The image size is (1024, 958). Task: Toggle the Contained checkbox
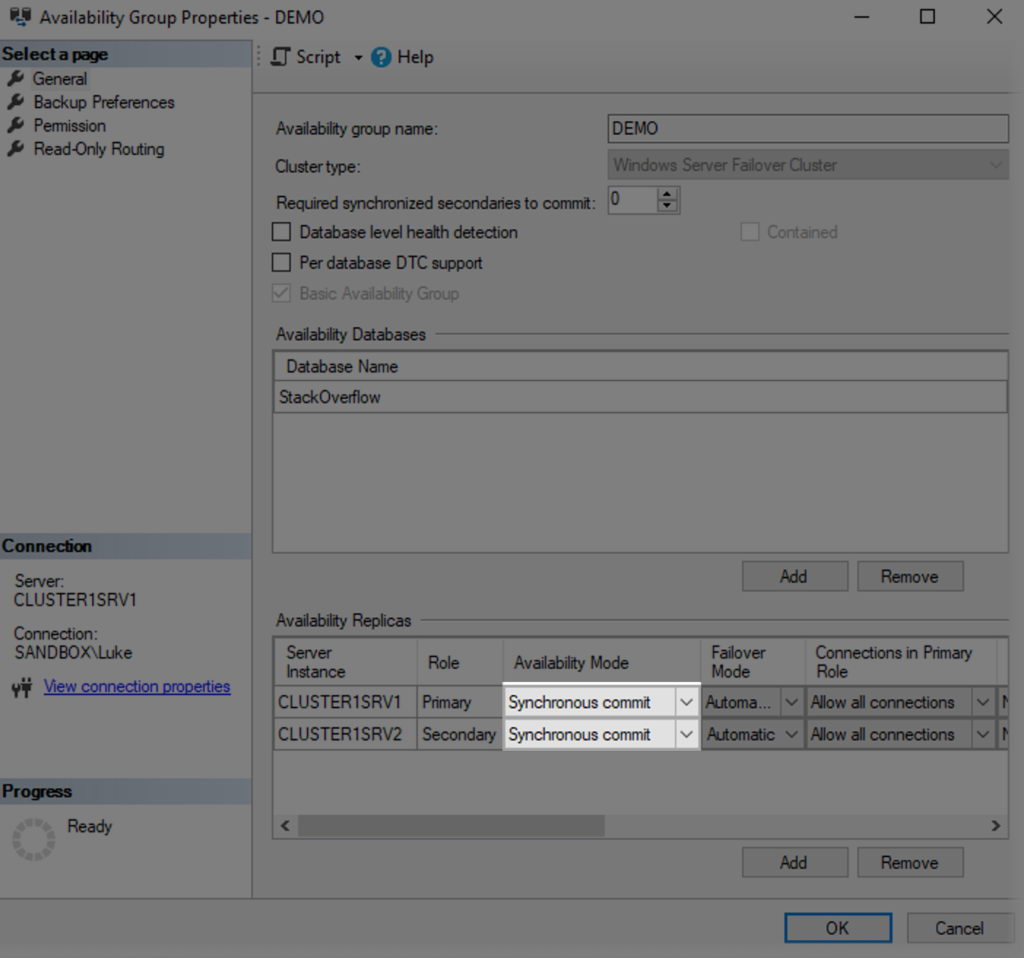pos(750,231)
